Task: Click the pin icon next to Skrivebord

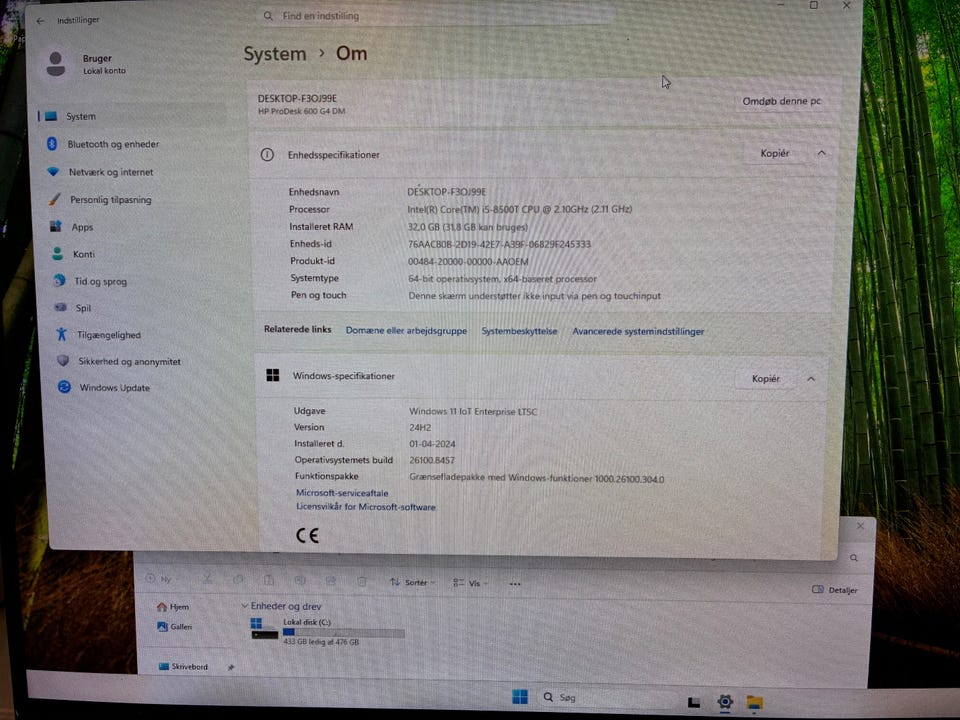Action: 231,667
